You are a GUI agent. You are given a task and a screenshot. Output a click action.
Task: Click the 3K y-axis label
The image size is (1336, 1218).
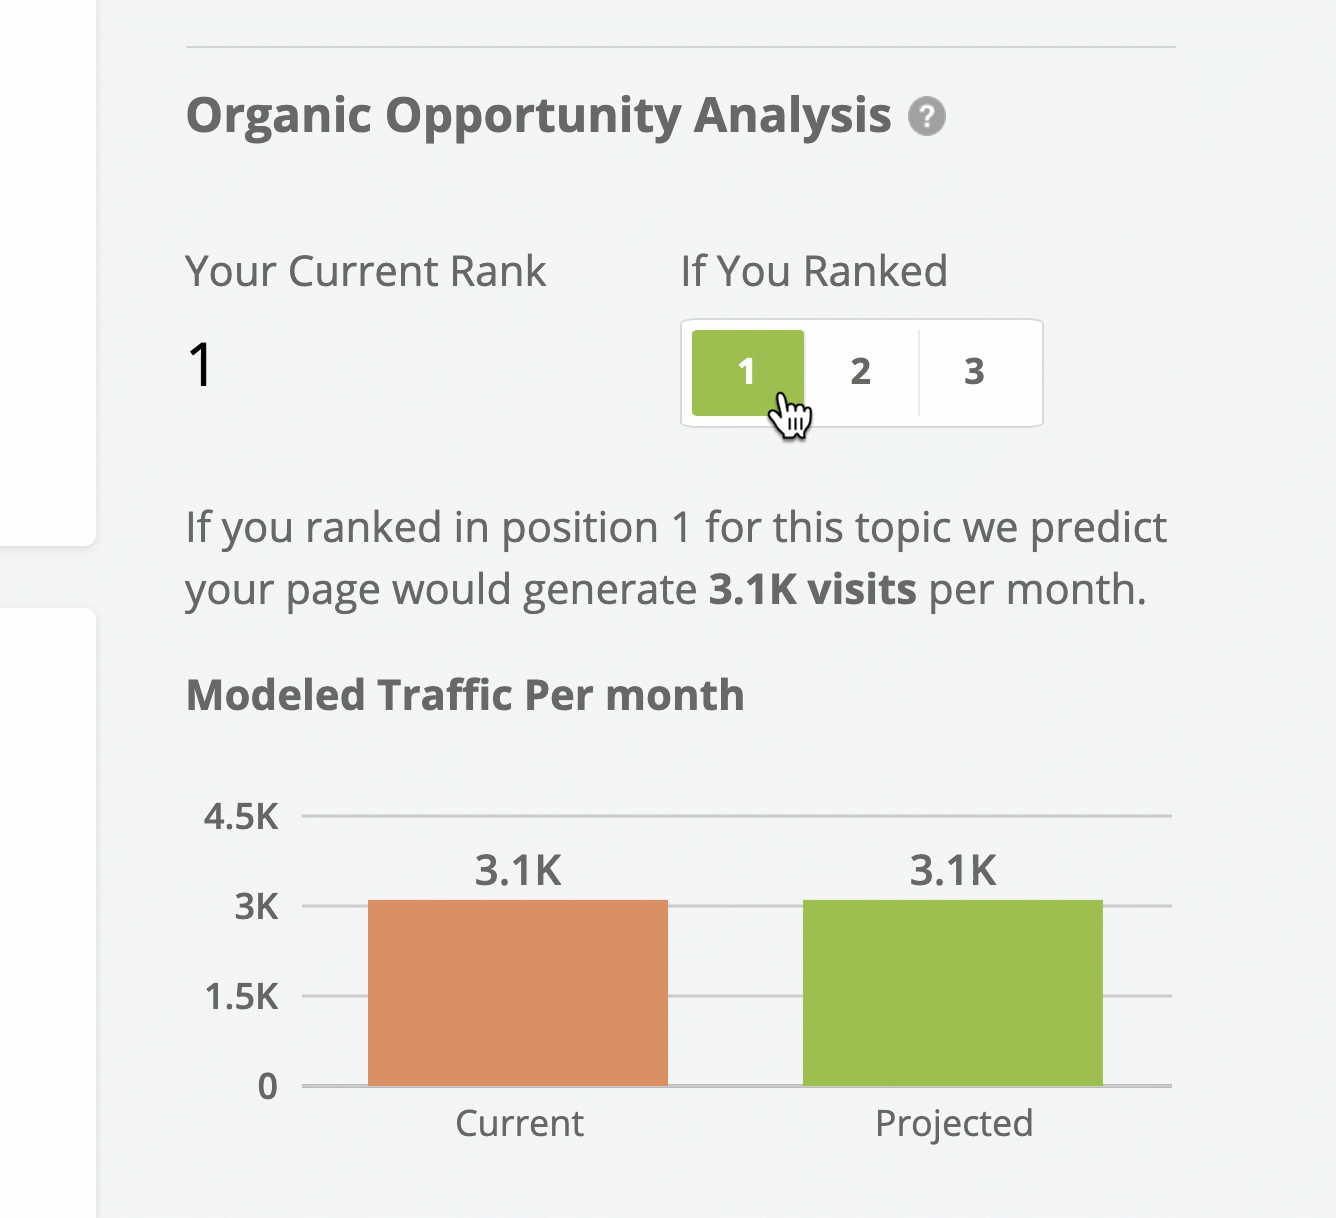tap(257, 907)
